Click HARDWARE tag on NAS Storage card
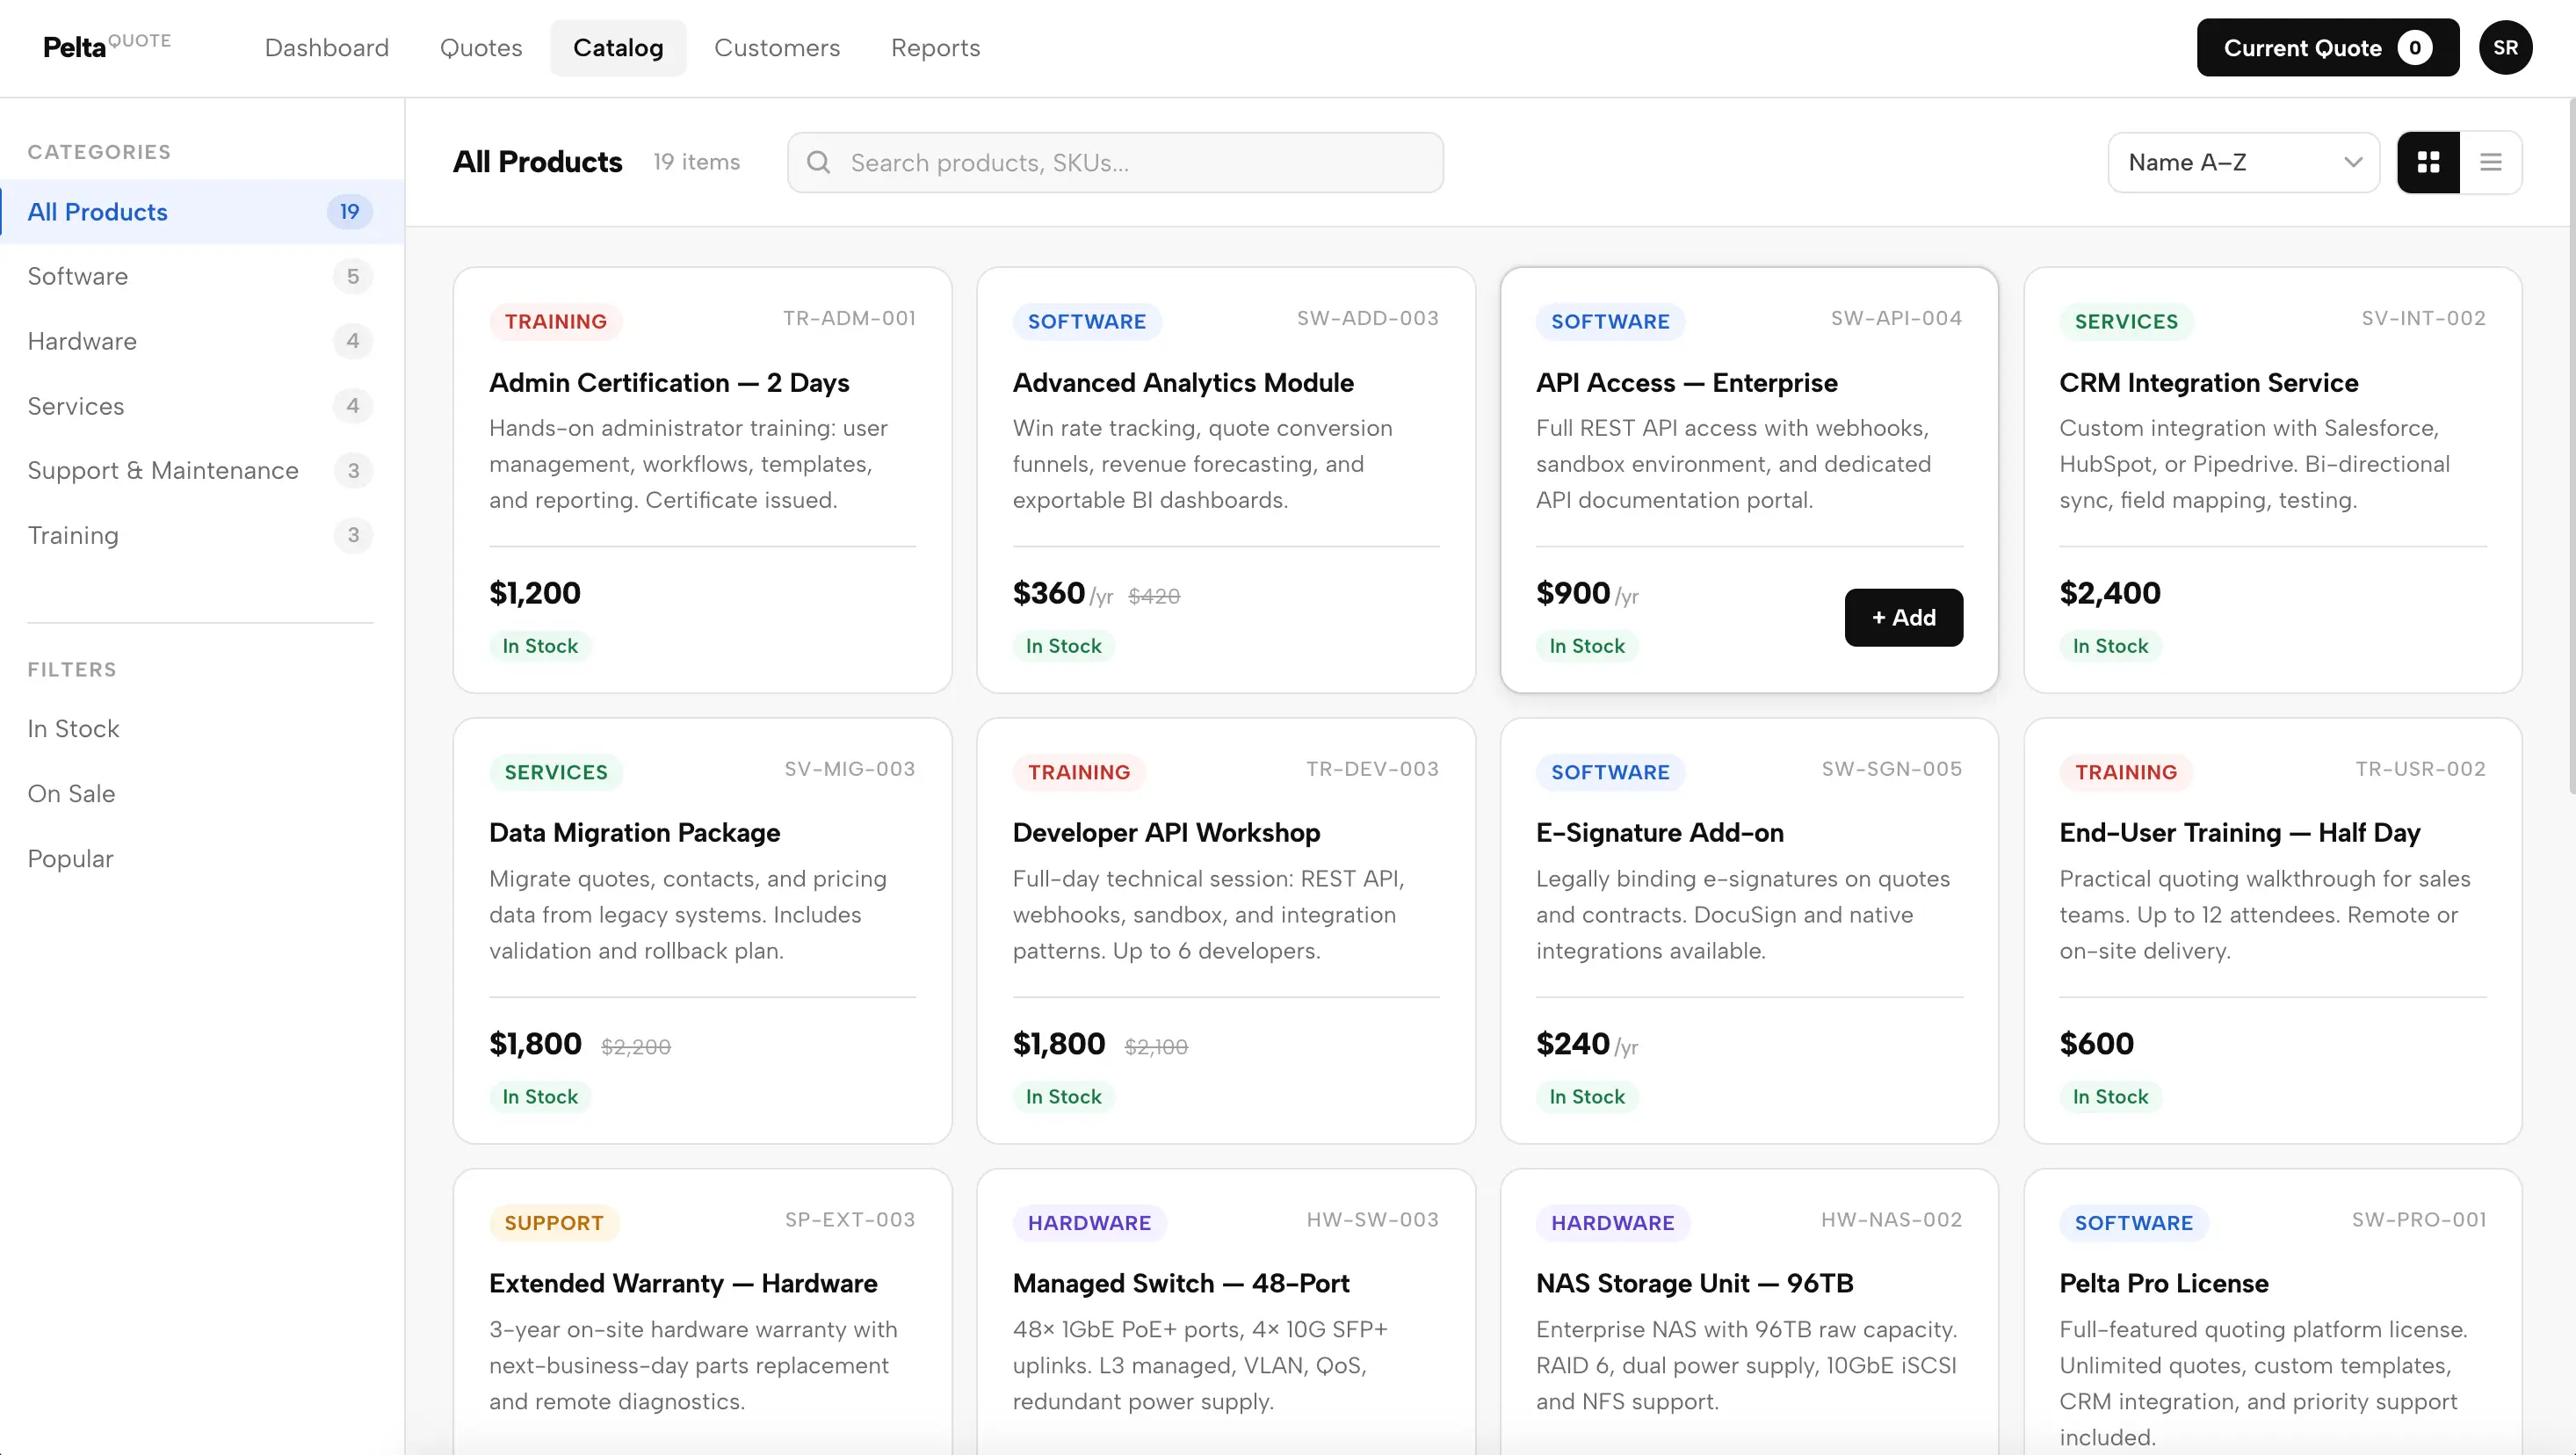The image size is (2576, 1455). (x=1612, y=1223)
